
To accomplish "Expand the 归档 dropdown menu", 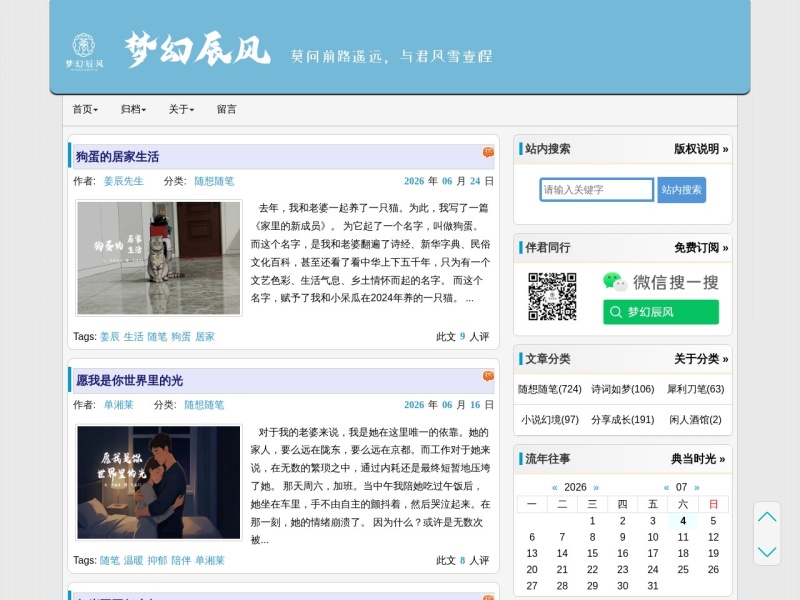I will point(133,109).
